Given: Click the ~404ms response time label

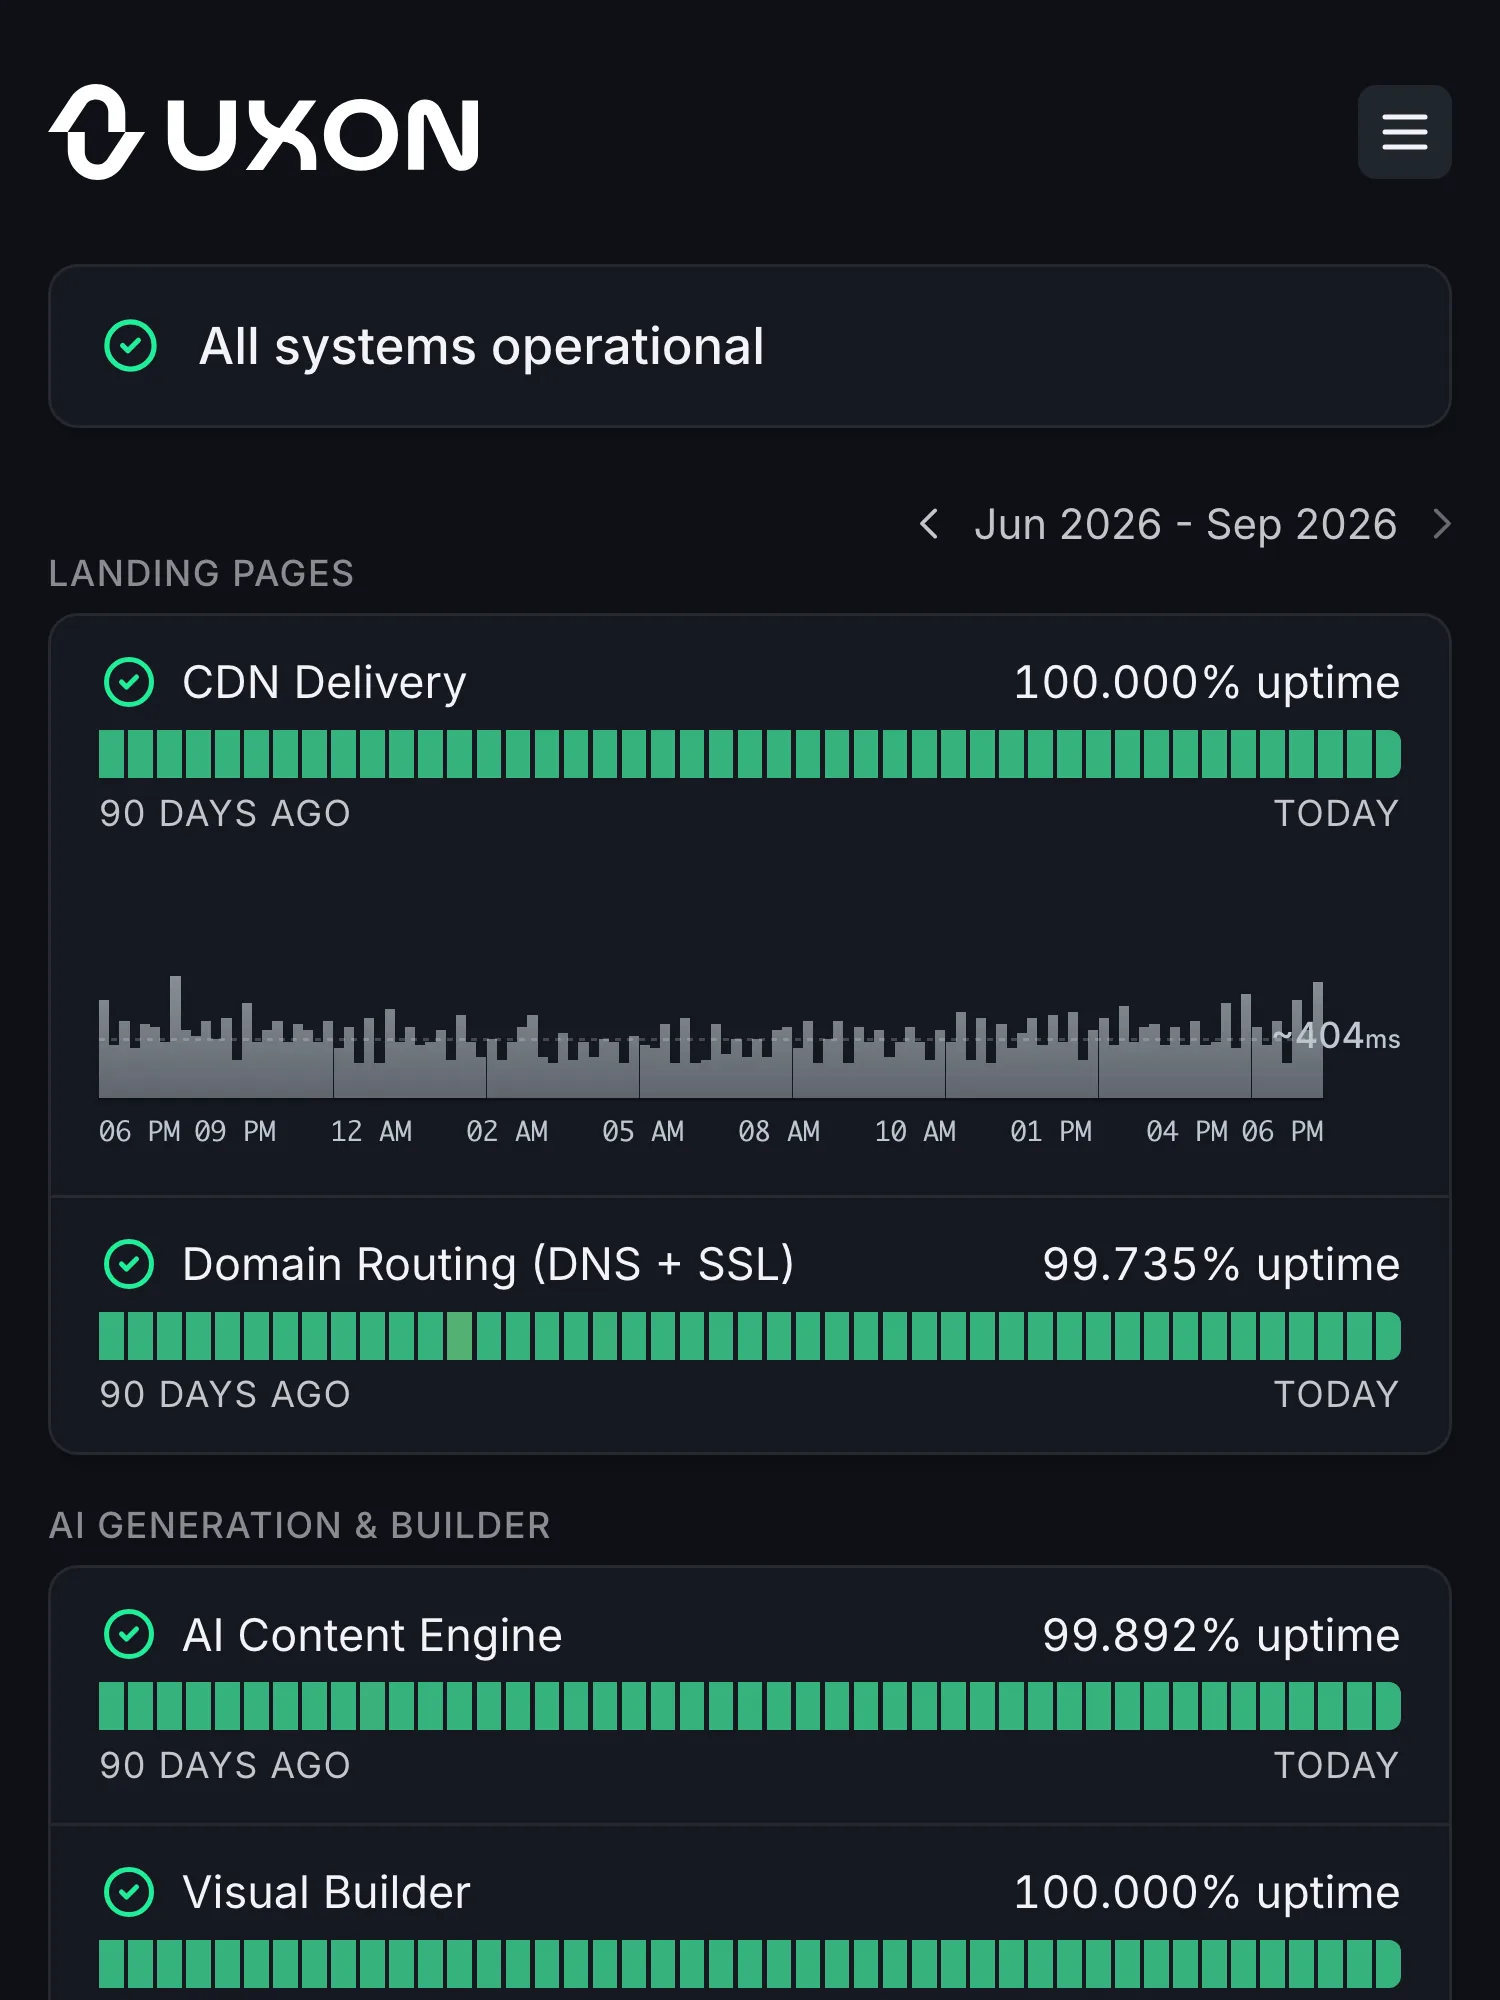Looking at the screenshot, I should [1336, 1036].
